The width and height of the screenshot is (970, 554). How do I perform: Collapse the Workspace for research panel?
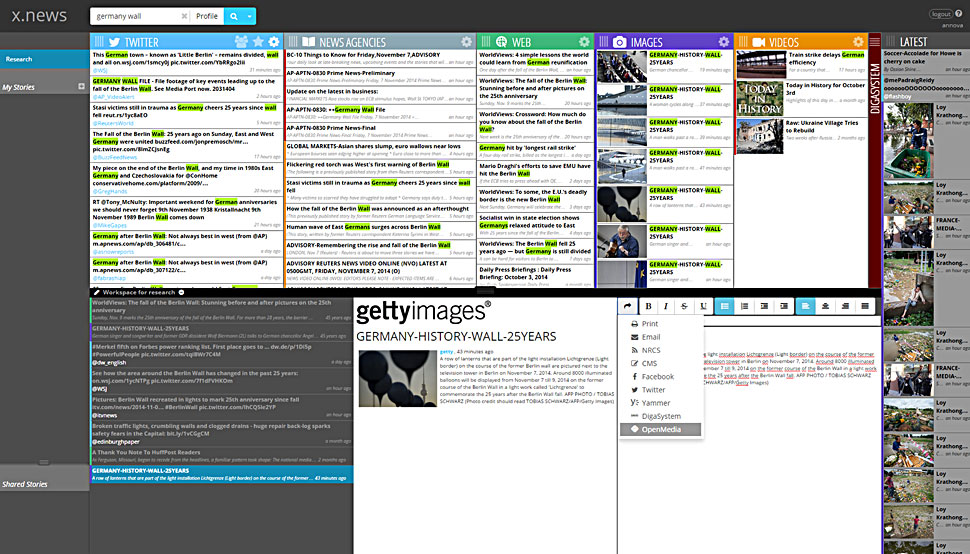(x=181, y=292)
